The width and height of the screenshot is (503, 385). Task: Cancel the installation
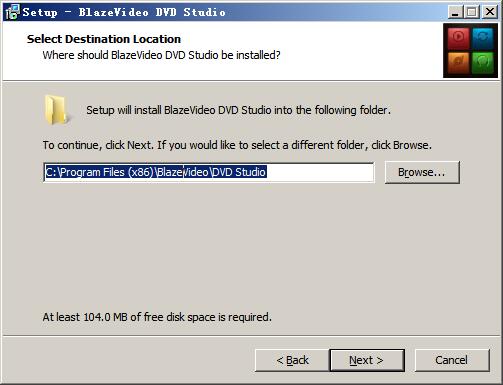click(452, 360)
